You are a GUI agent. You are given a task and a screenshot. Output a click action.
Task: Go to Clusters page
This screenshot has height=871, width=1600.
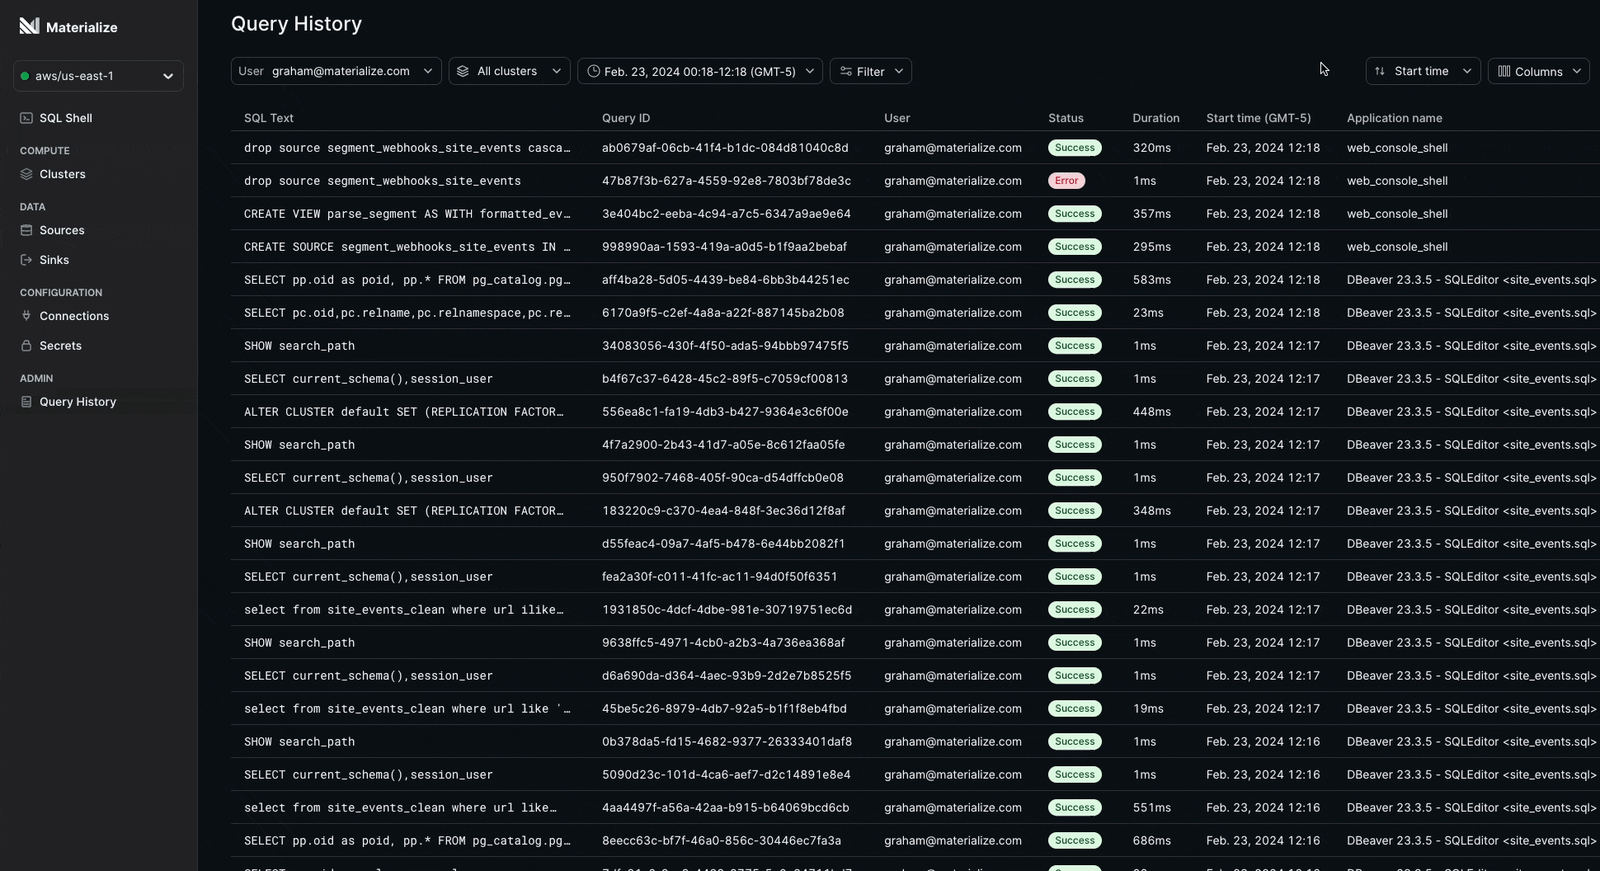coord(62,174)
